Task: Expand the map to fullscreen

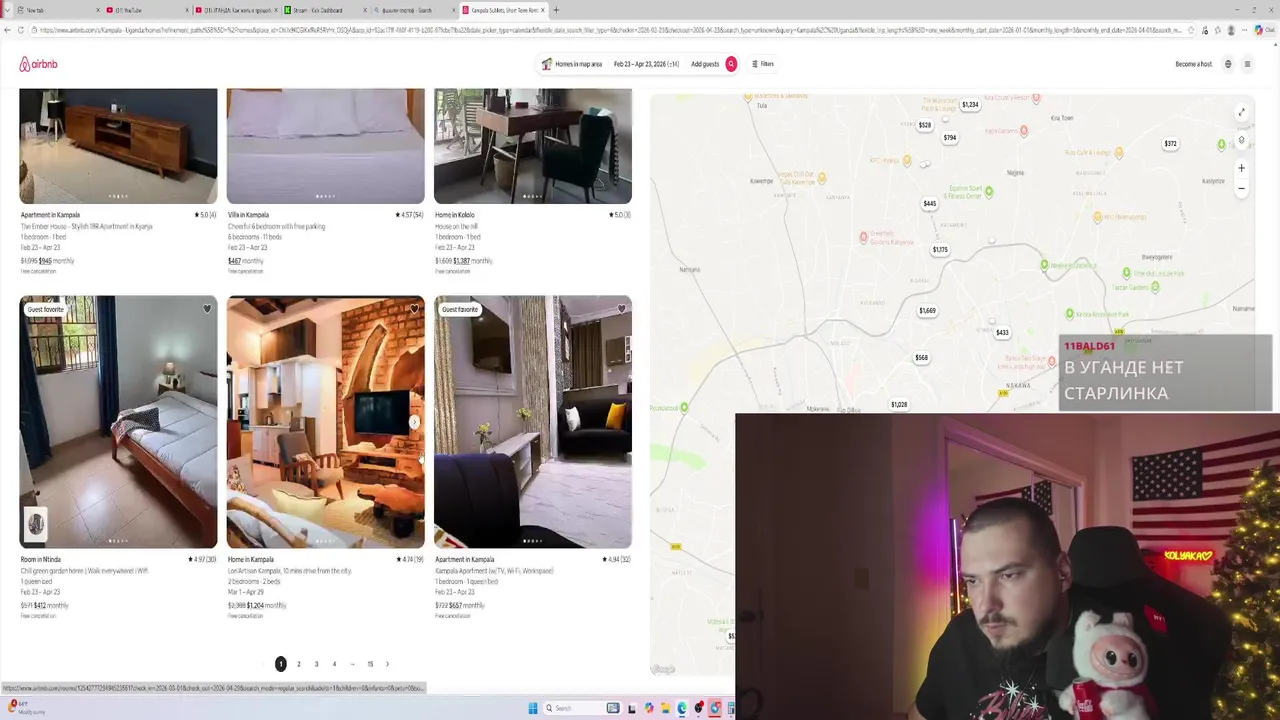Action: click(x=1242, y=112)
